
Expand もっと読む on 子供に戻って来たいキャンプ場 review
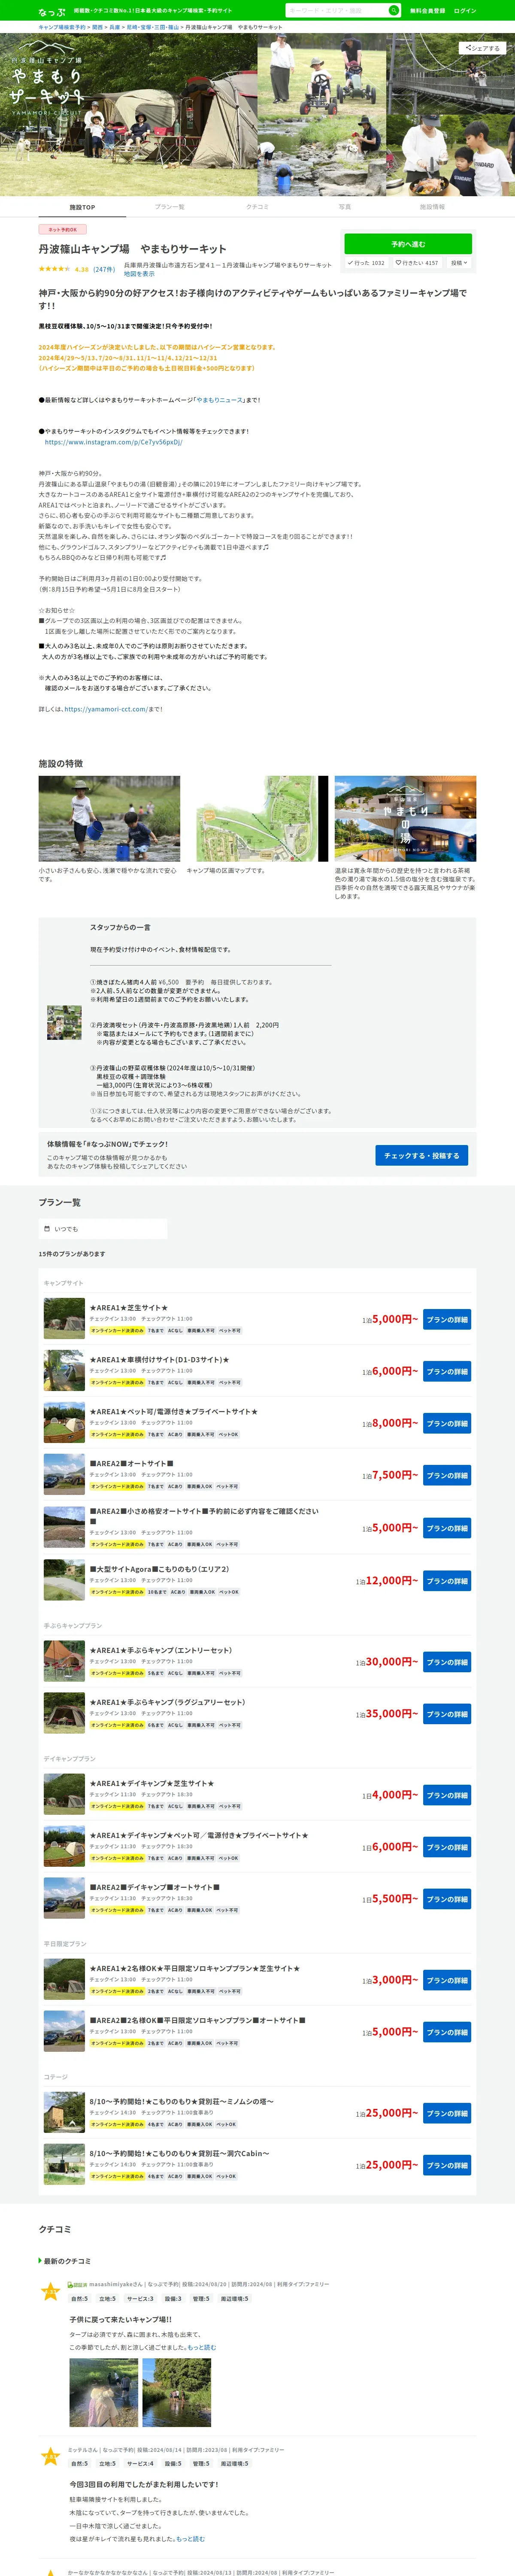coord(202,2348)
